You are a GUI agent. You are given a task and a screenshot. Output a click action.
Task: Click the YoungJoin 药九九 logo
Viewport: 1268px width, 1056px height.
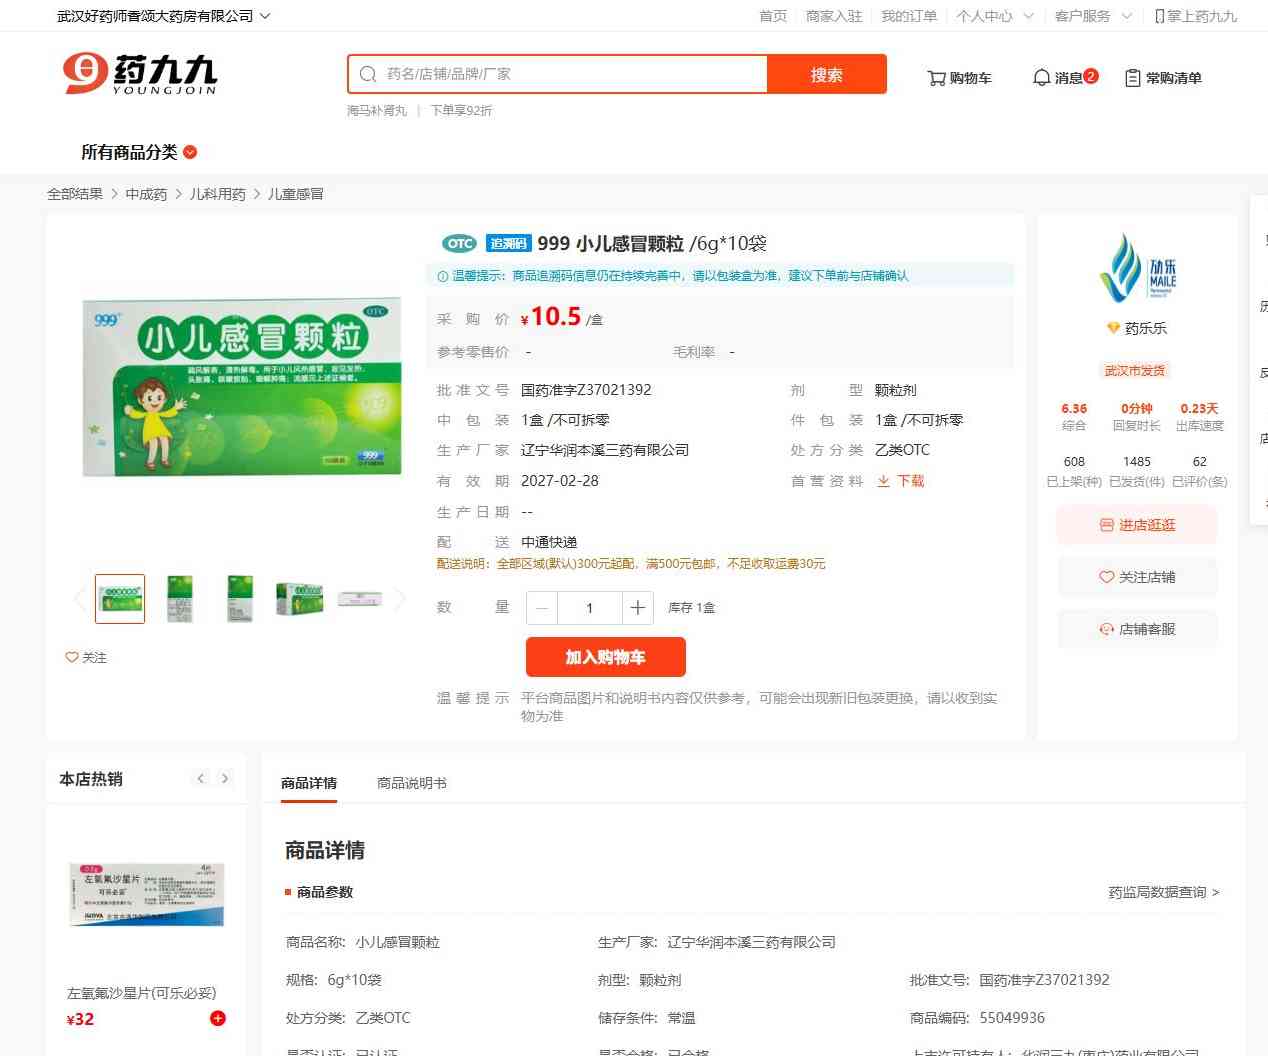coord(140,74)
